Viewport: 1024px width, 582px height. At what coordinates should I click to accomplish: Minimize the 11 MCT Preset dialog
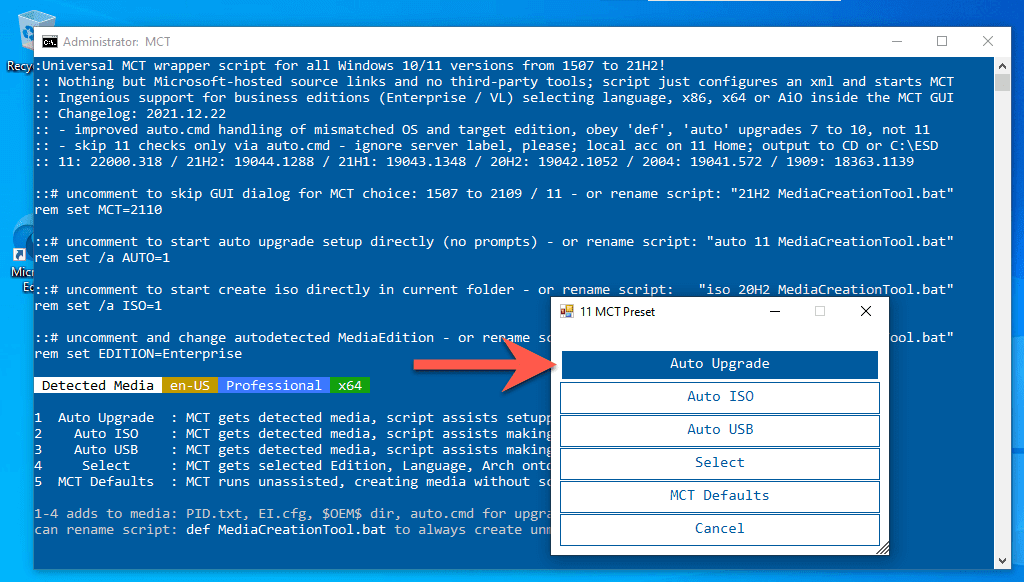(x=774, y=311)
